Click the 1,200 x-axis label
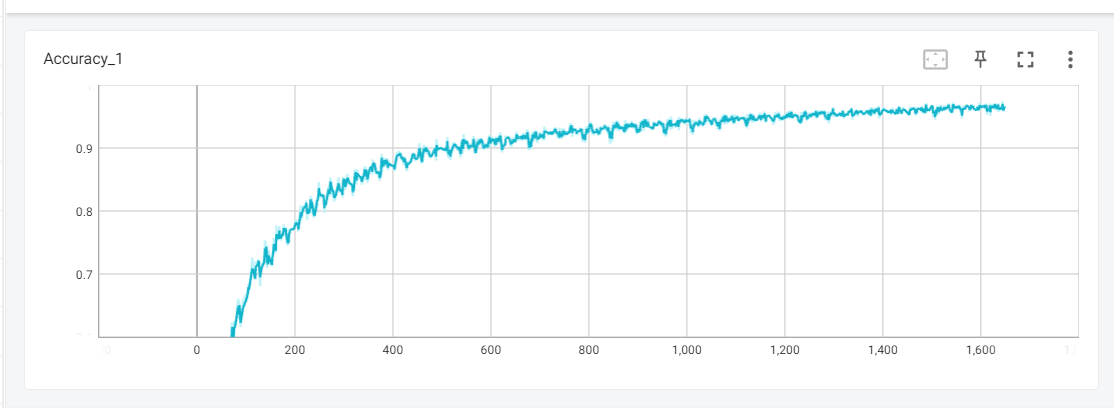The image size is (1114, 408). 784,350
